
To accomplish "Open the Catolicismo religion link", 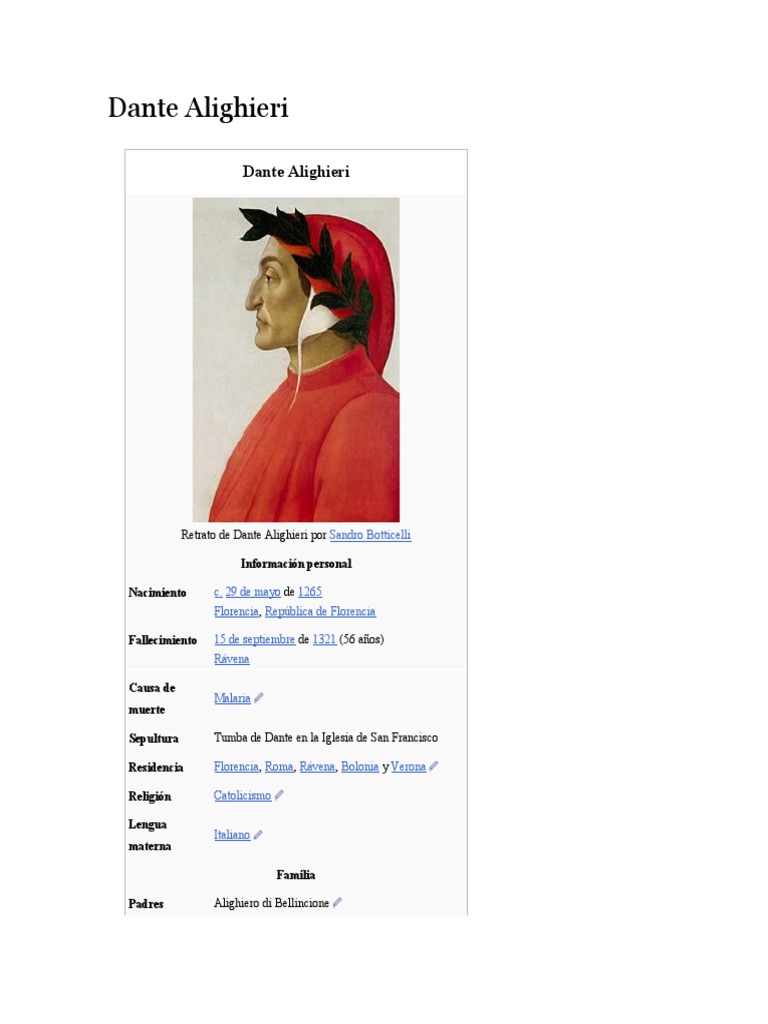I will [x=242, y=795].
